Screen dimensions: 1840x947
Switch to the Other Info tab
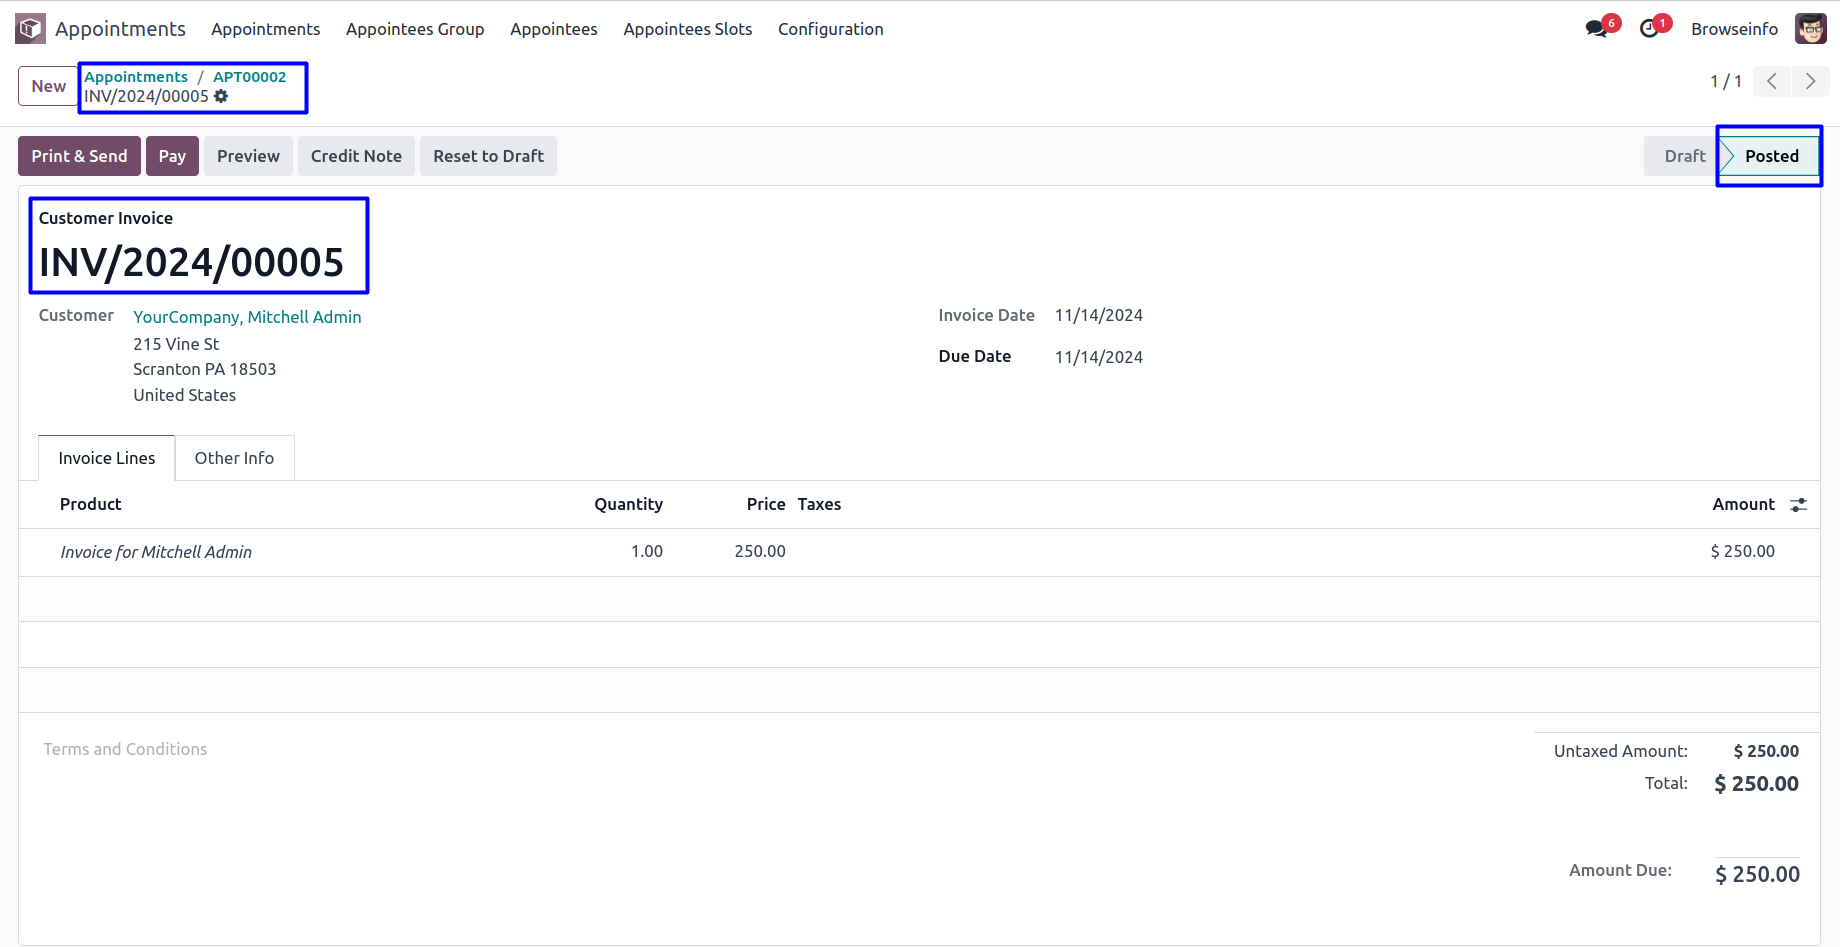tap(234, 458)
